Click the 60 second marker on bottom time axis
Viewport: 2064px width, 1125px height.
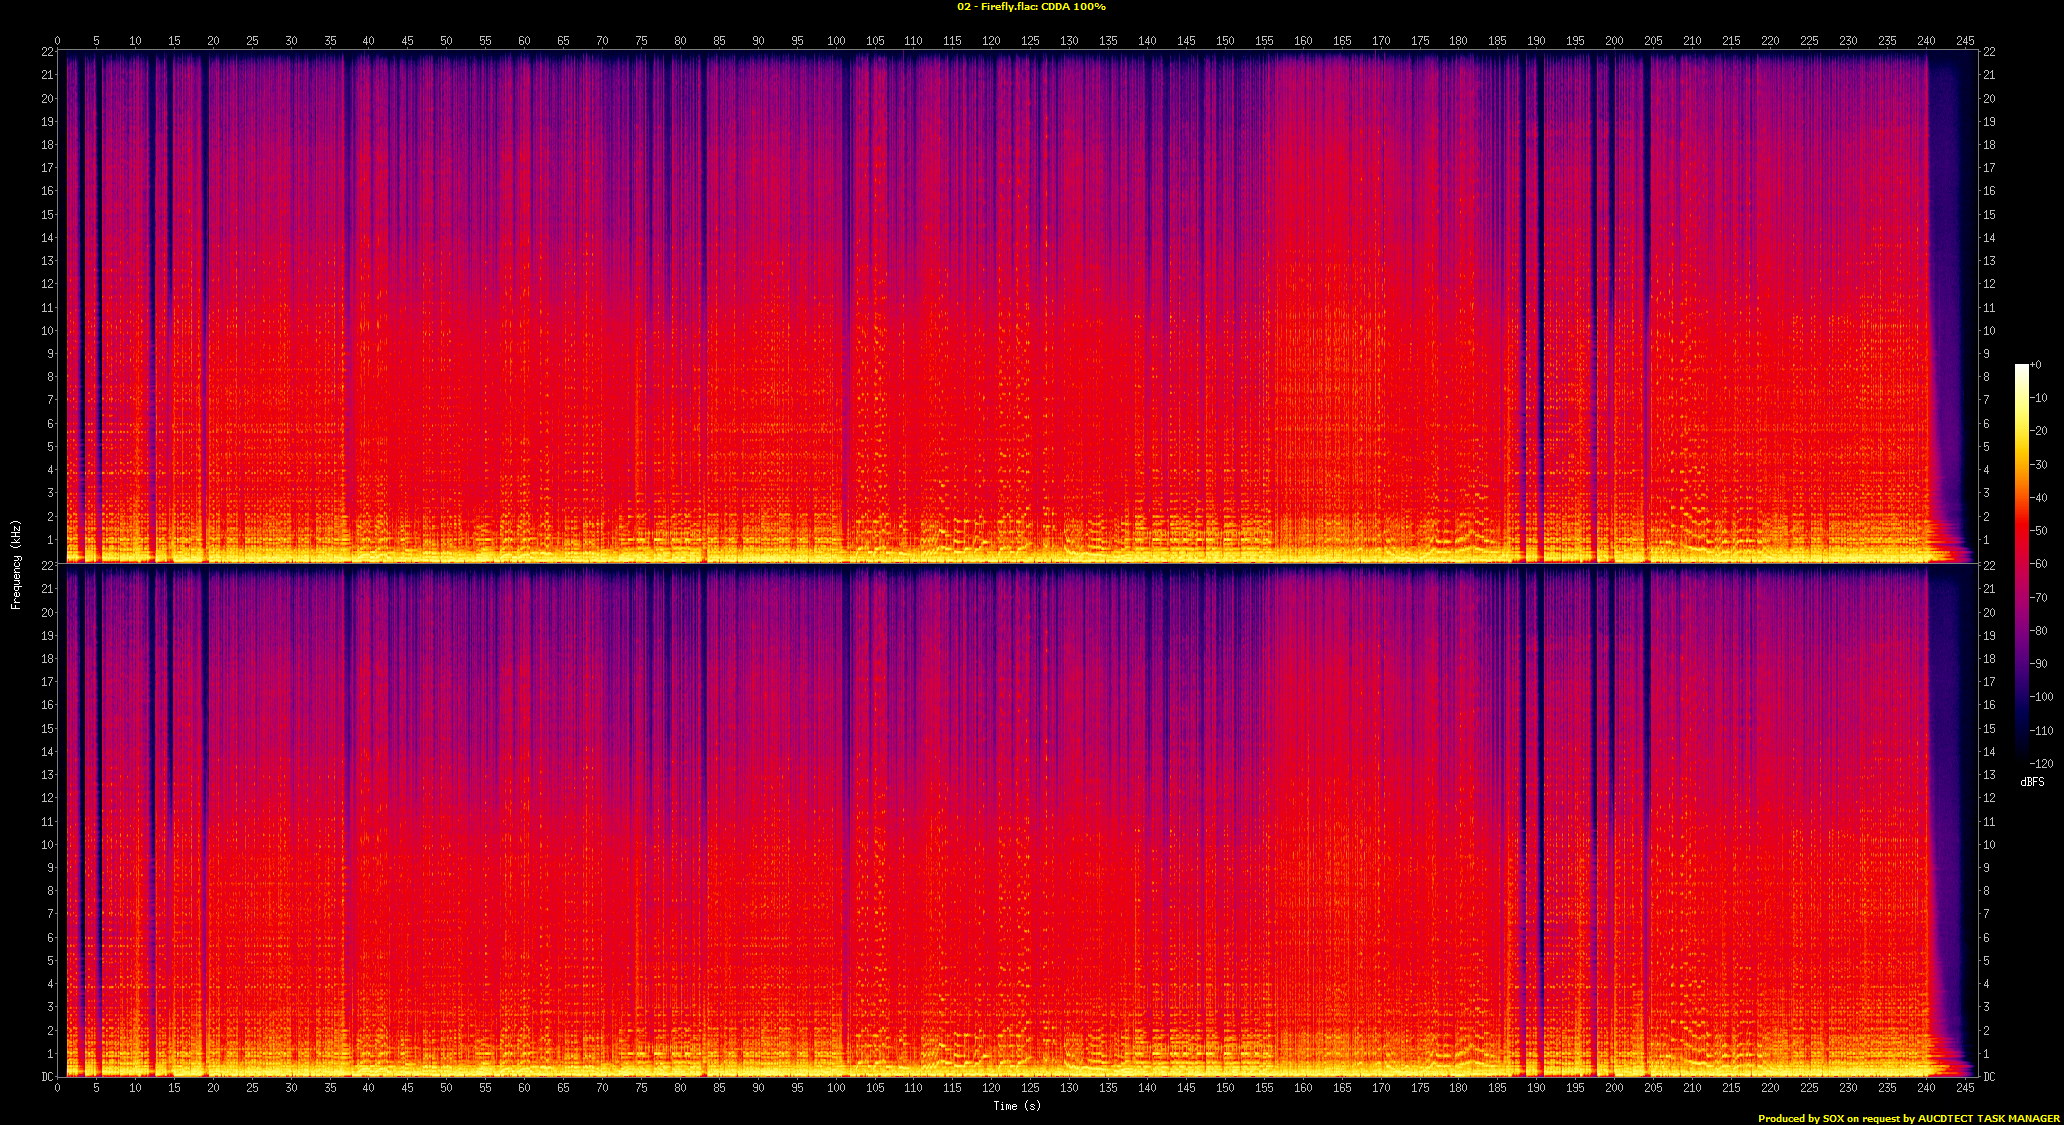coord(524,1087)
